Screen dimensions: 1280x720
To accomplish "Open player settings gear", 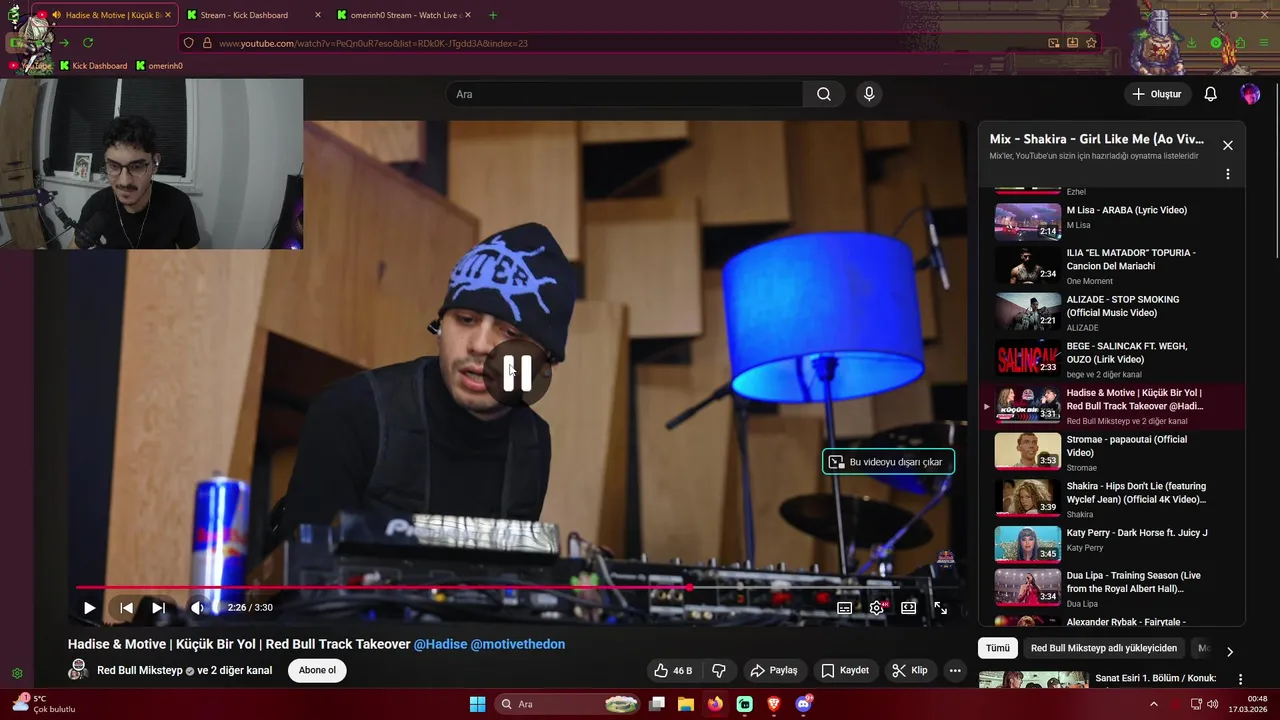I will click(x=877, y=608).
